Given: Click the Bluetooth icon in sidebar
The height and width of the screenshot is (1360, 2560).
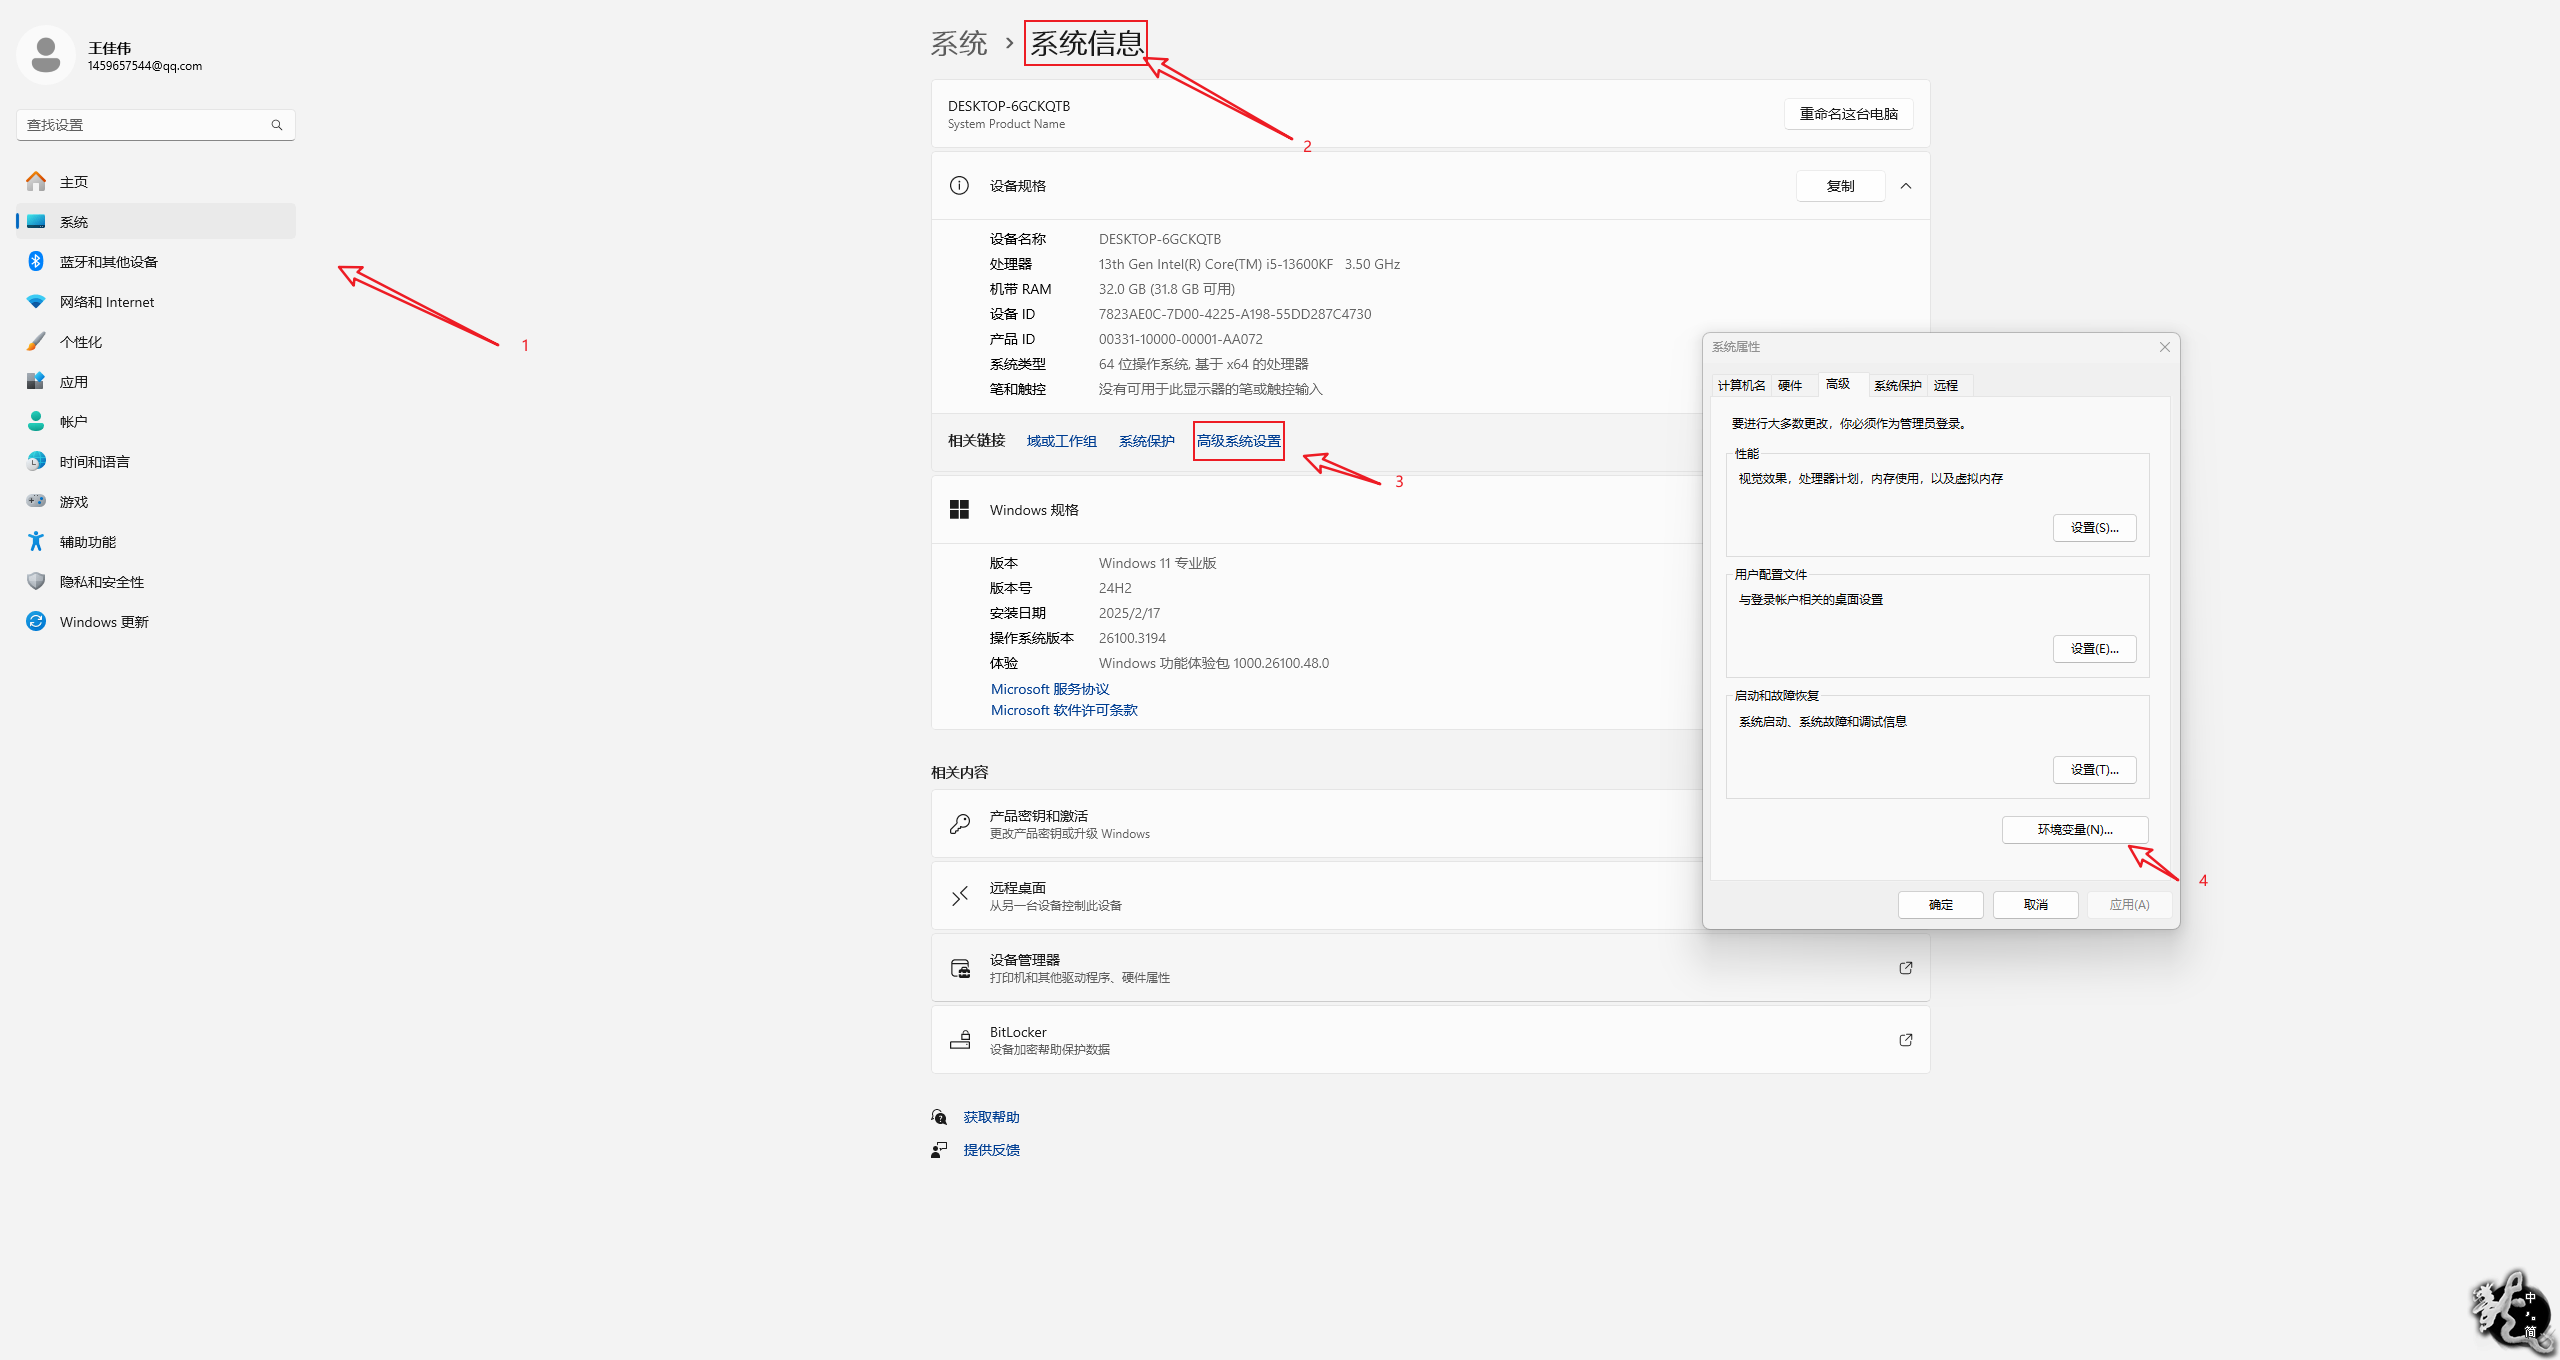Looking at the screenshot, I should (36, 261).
